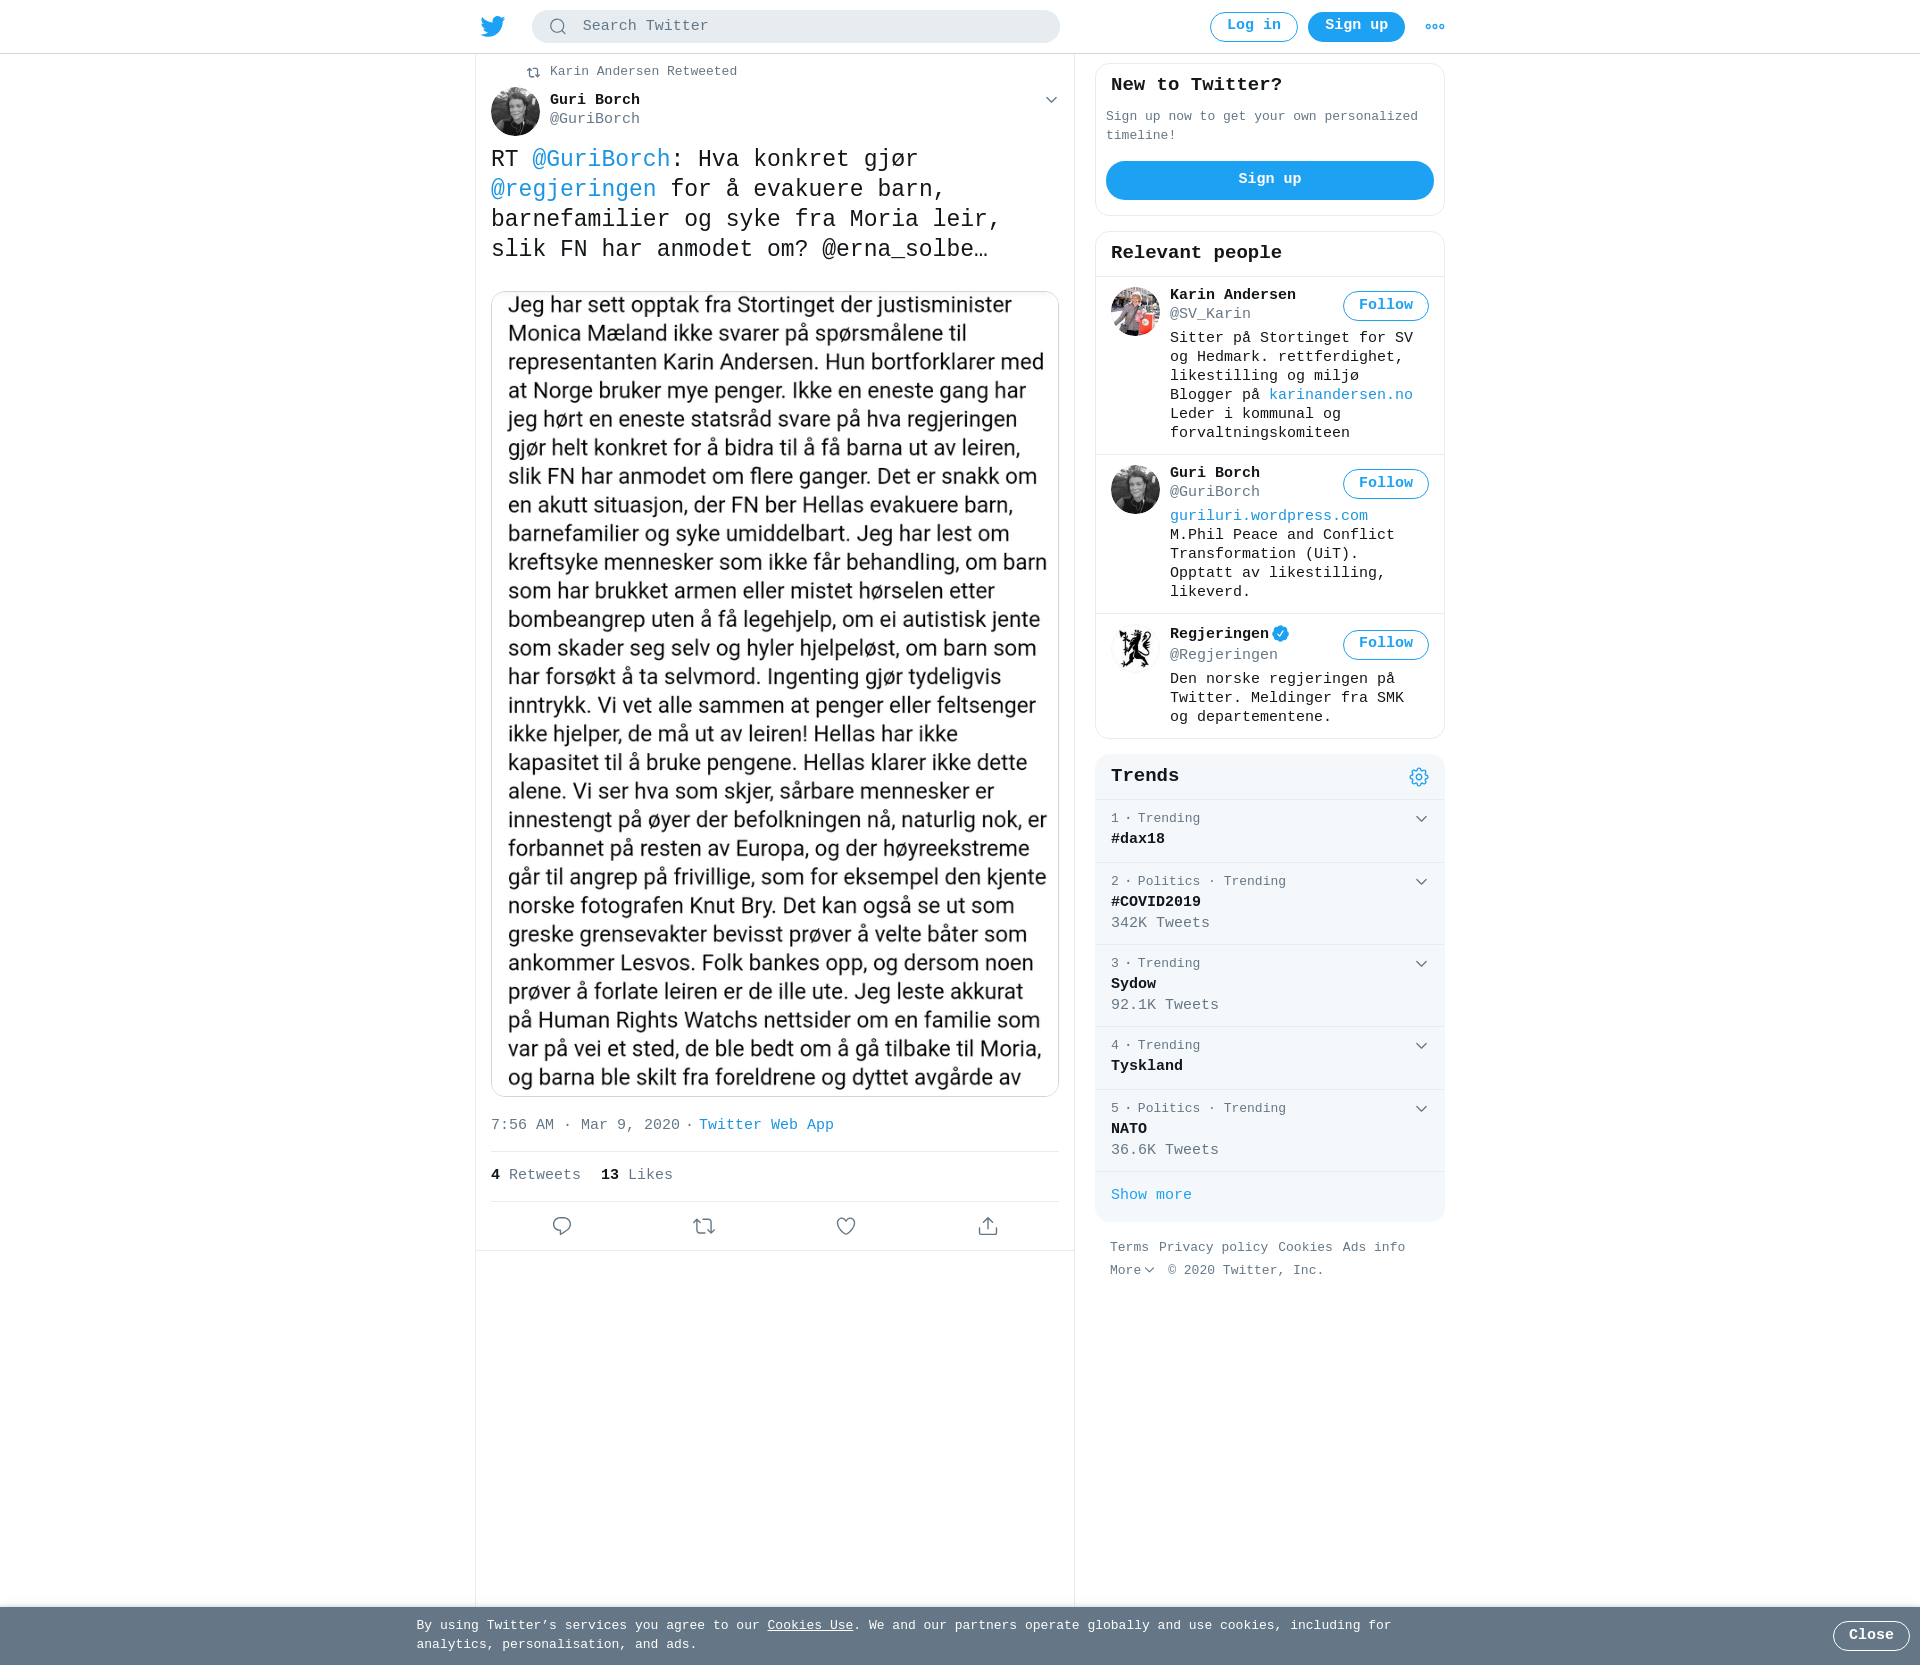Follow Guri Borch in Relevant people

1385,484
